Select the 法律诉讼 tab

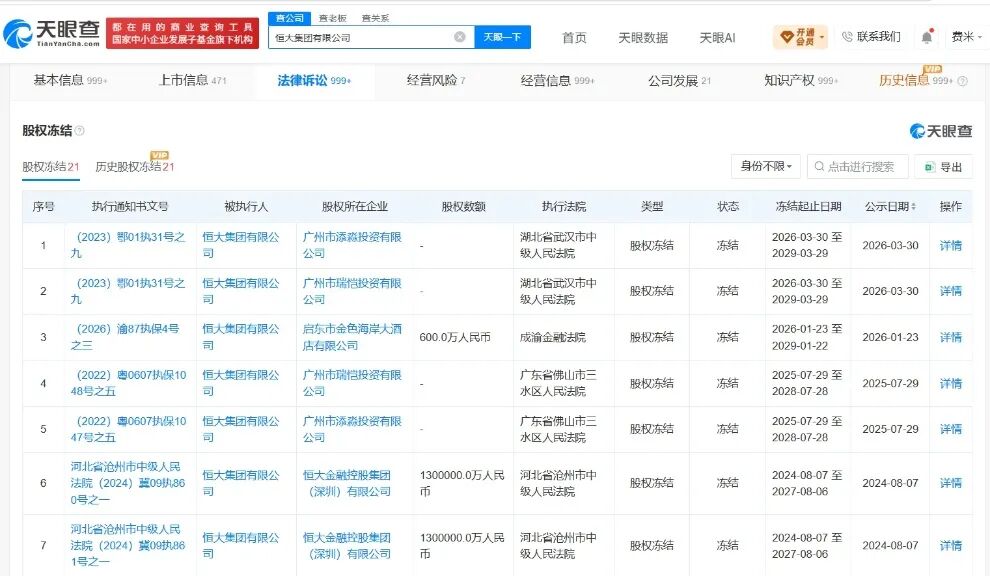coord(314,80)
